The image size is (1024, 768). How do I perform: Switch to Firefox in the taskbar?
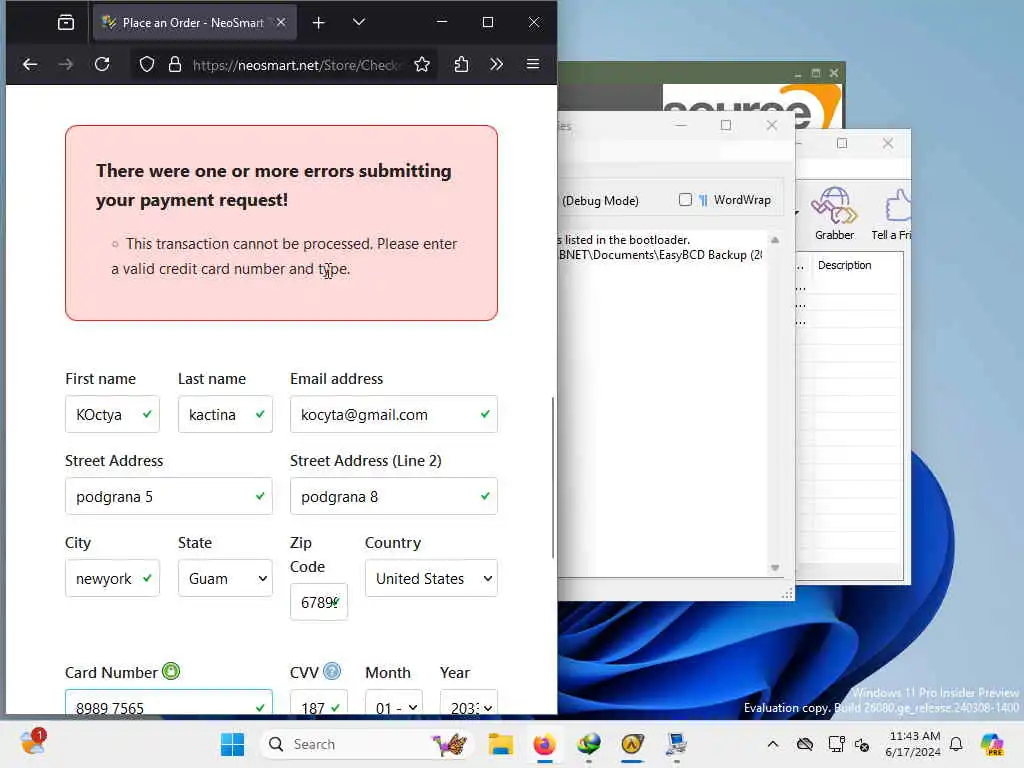tap(544, 744)
